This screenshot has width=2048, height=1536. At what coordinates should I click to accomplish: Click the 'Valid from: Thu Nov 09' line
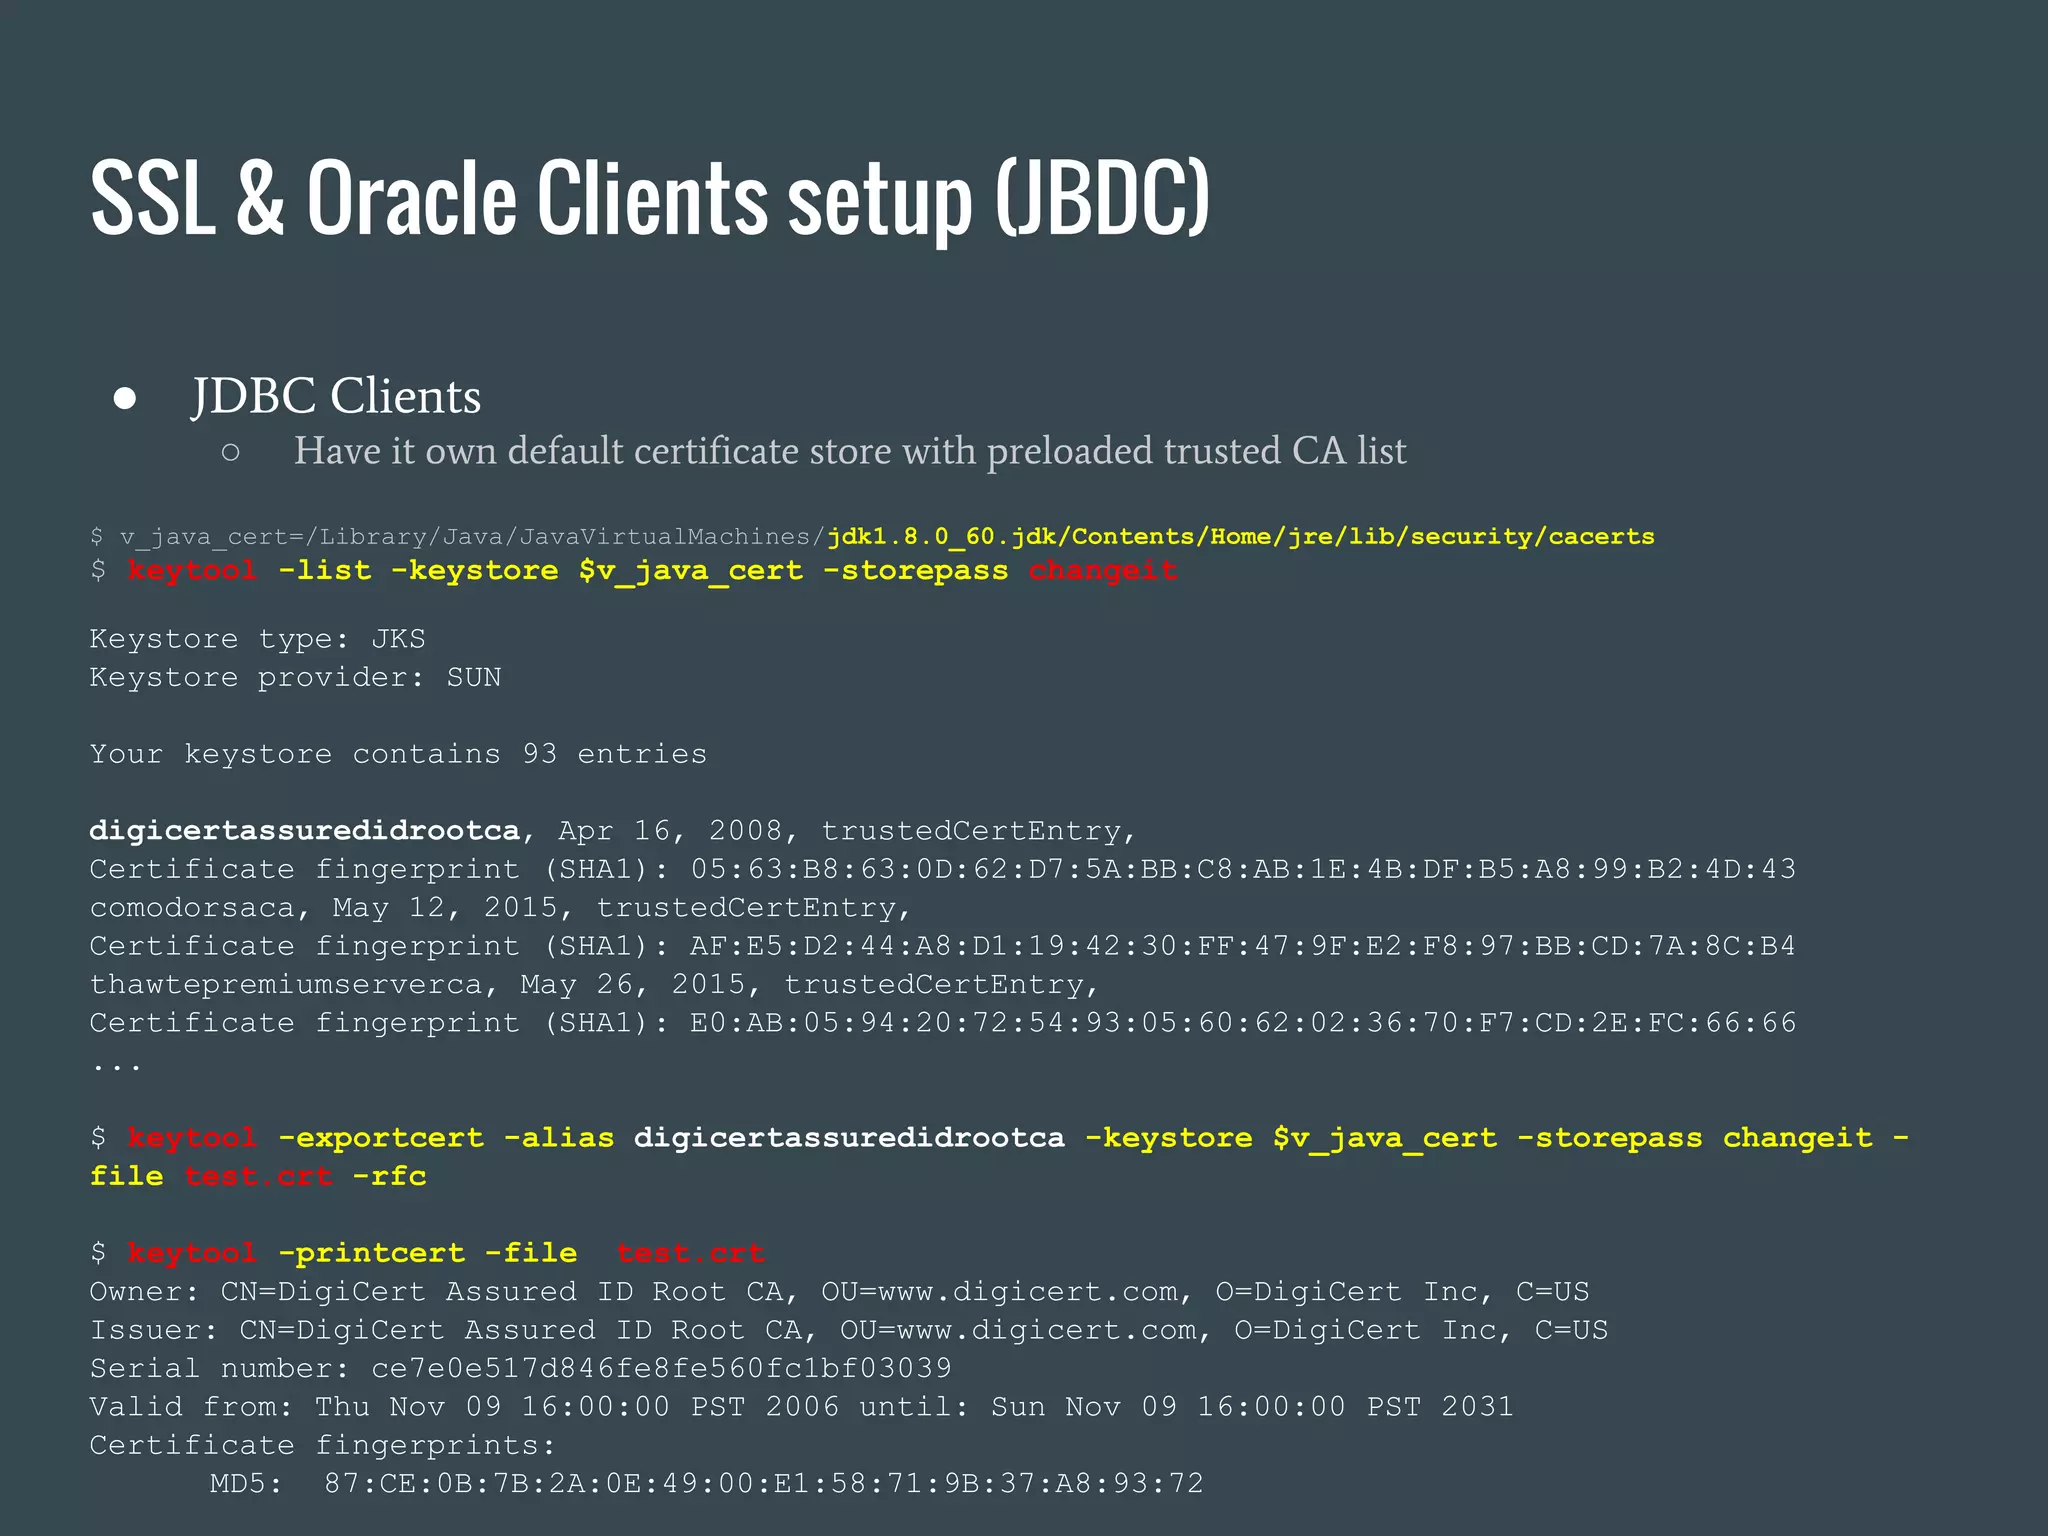pos(802,1407)
